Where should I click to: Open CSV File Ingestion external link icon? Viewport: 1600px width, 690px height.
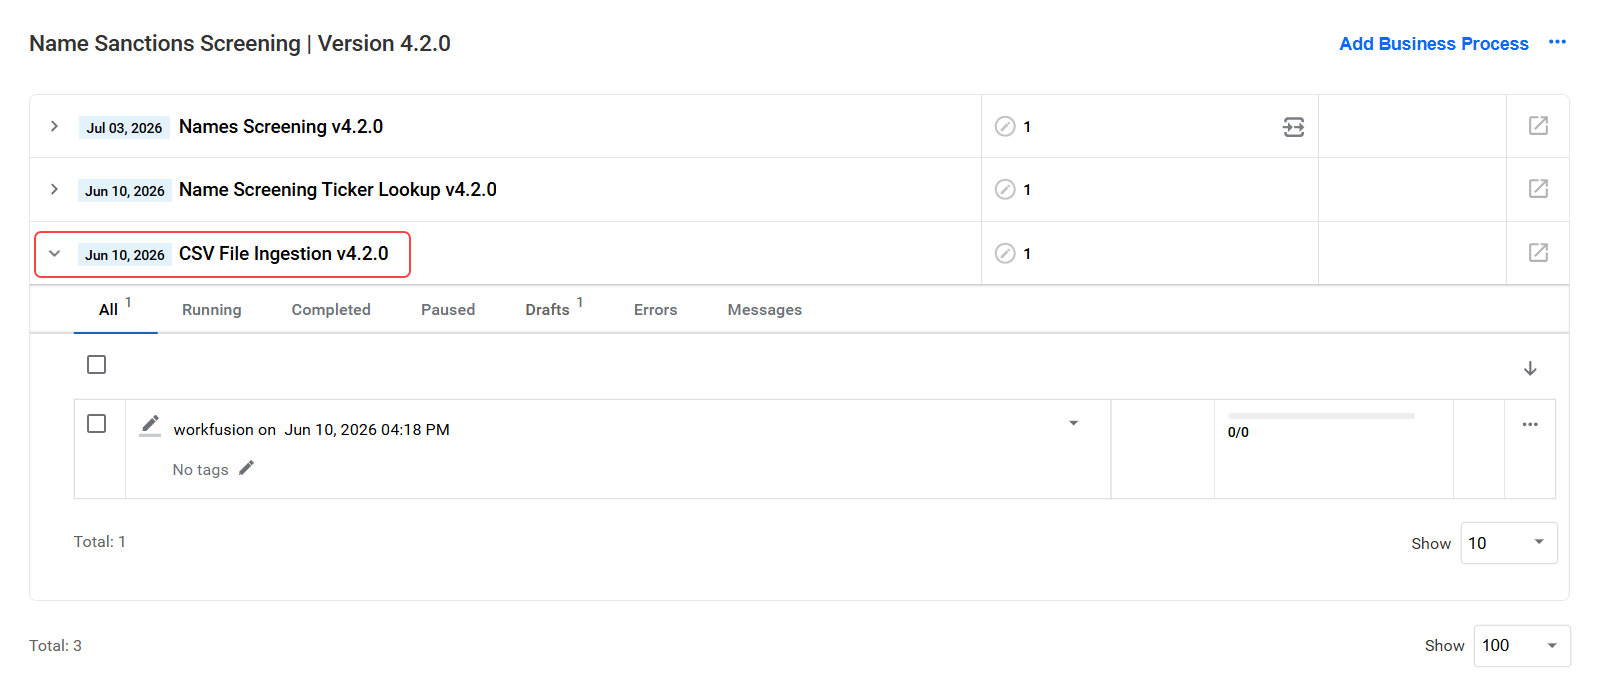click(1538, 253)
